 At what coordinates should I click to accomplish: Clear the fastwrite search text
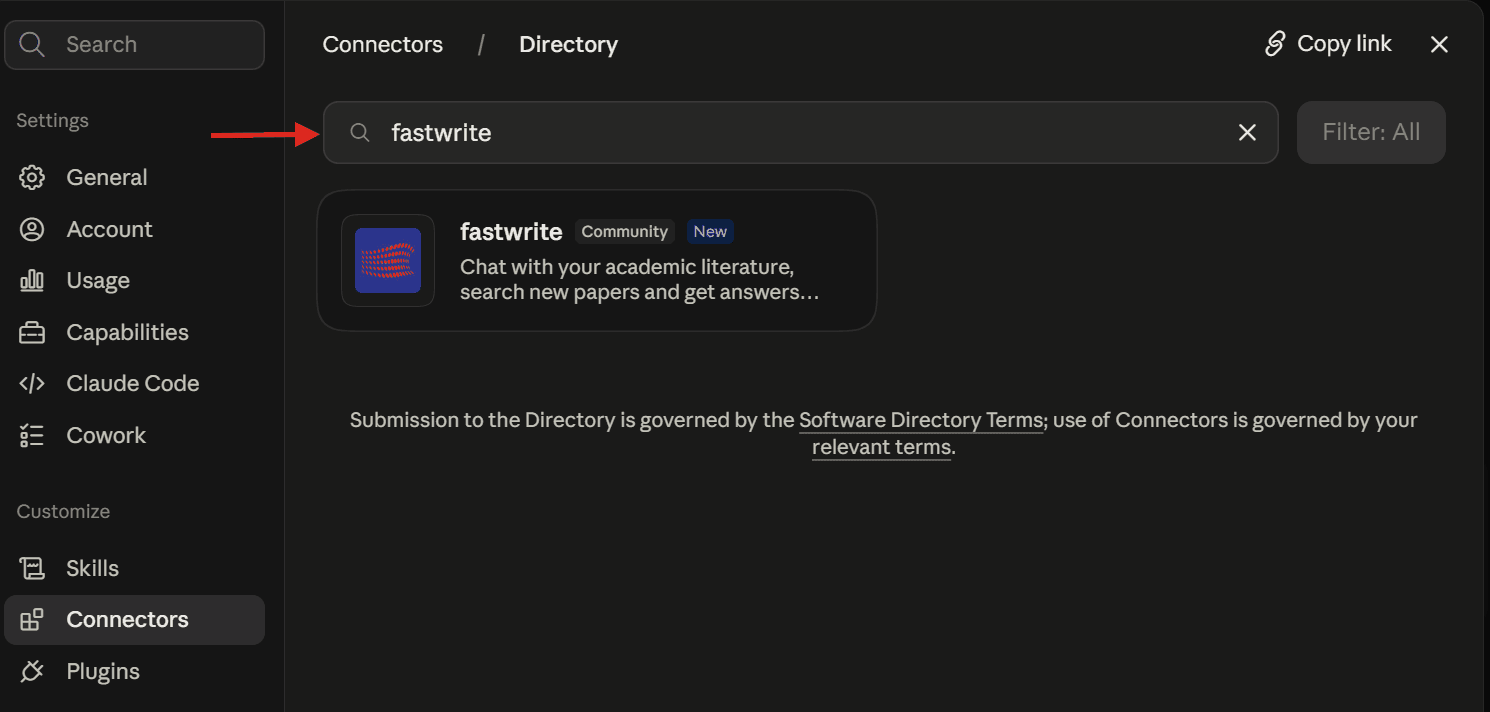pyautogui.click(x=1247, y=132)
